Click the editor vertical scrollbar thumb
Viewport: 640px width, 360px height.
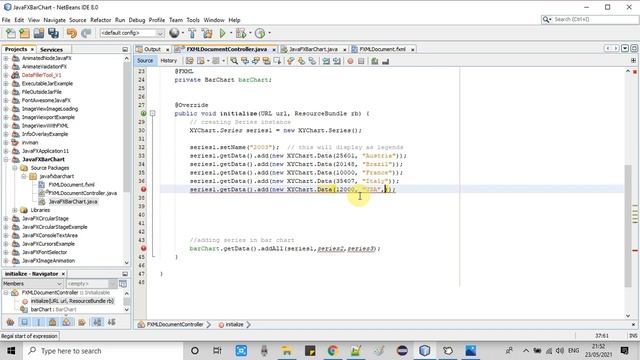[628, 226]
